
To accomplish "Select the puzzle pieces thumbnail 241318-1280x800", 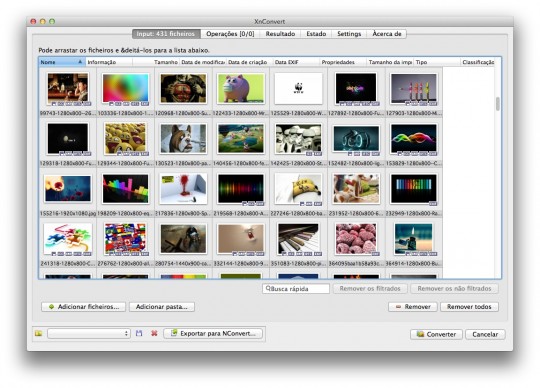I will pos(68,239).
